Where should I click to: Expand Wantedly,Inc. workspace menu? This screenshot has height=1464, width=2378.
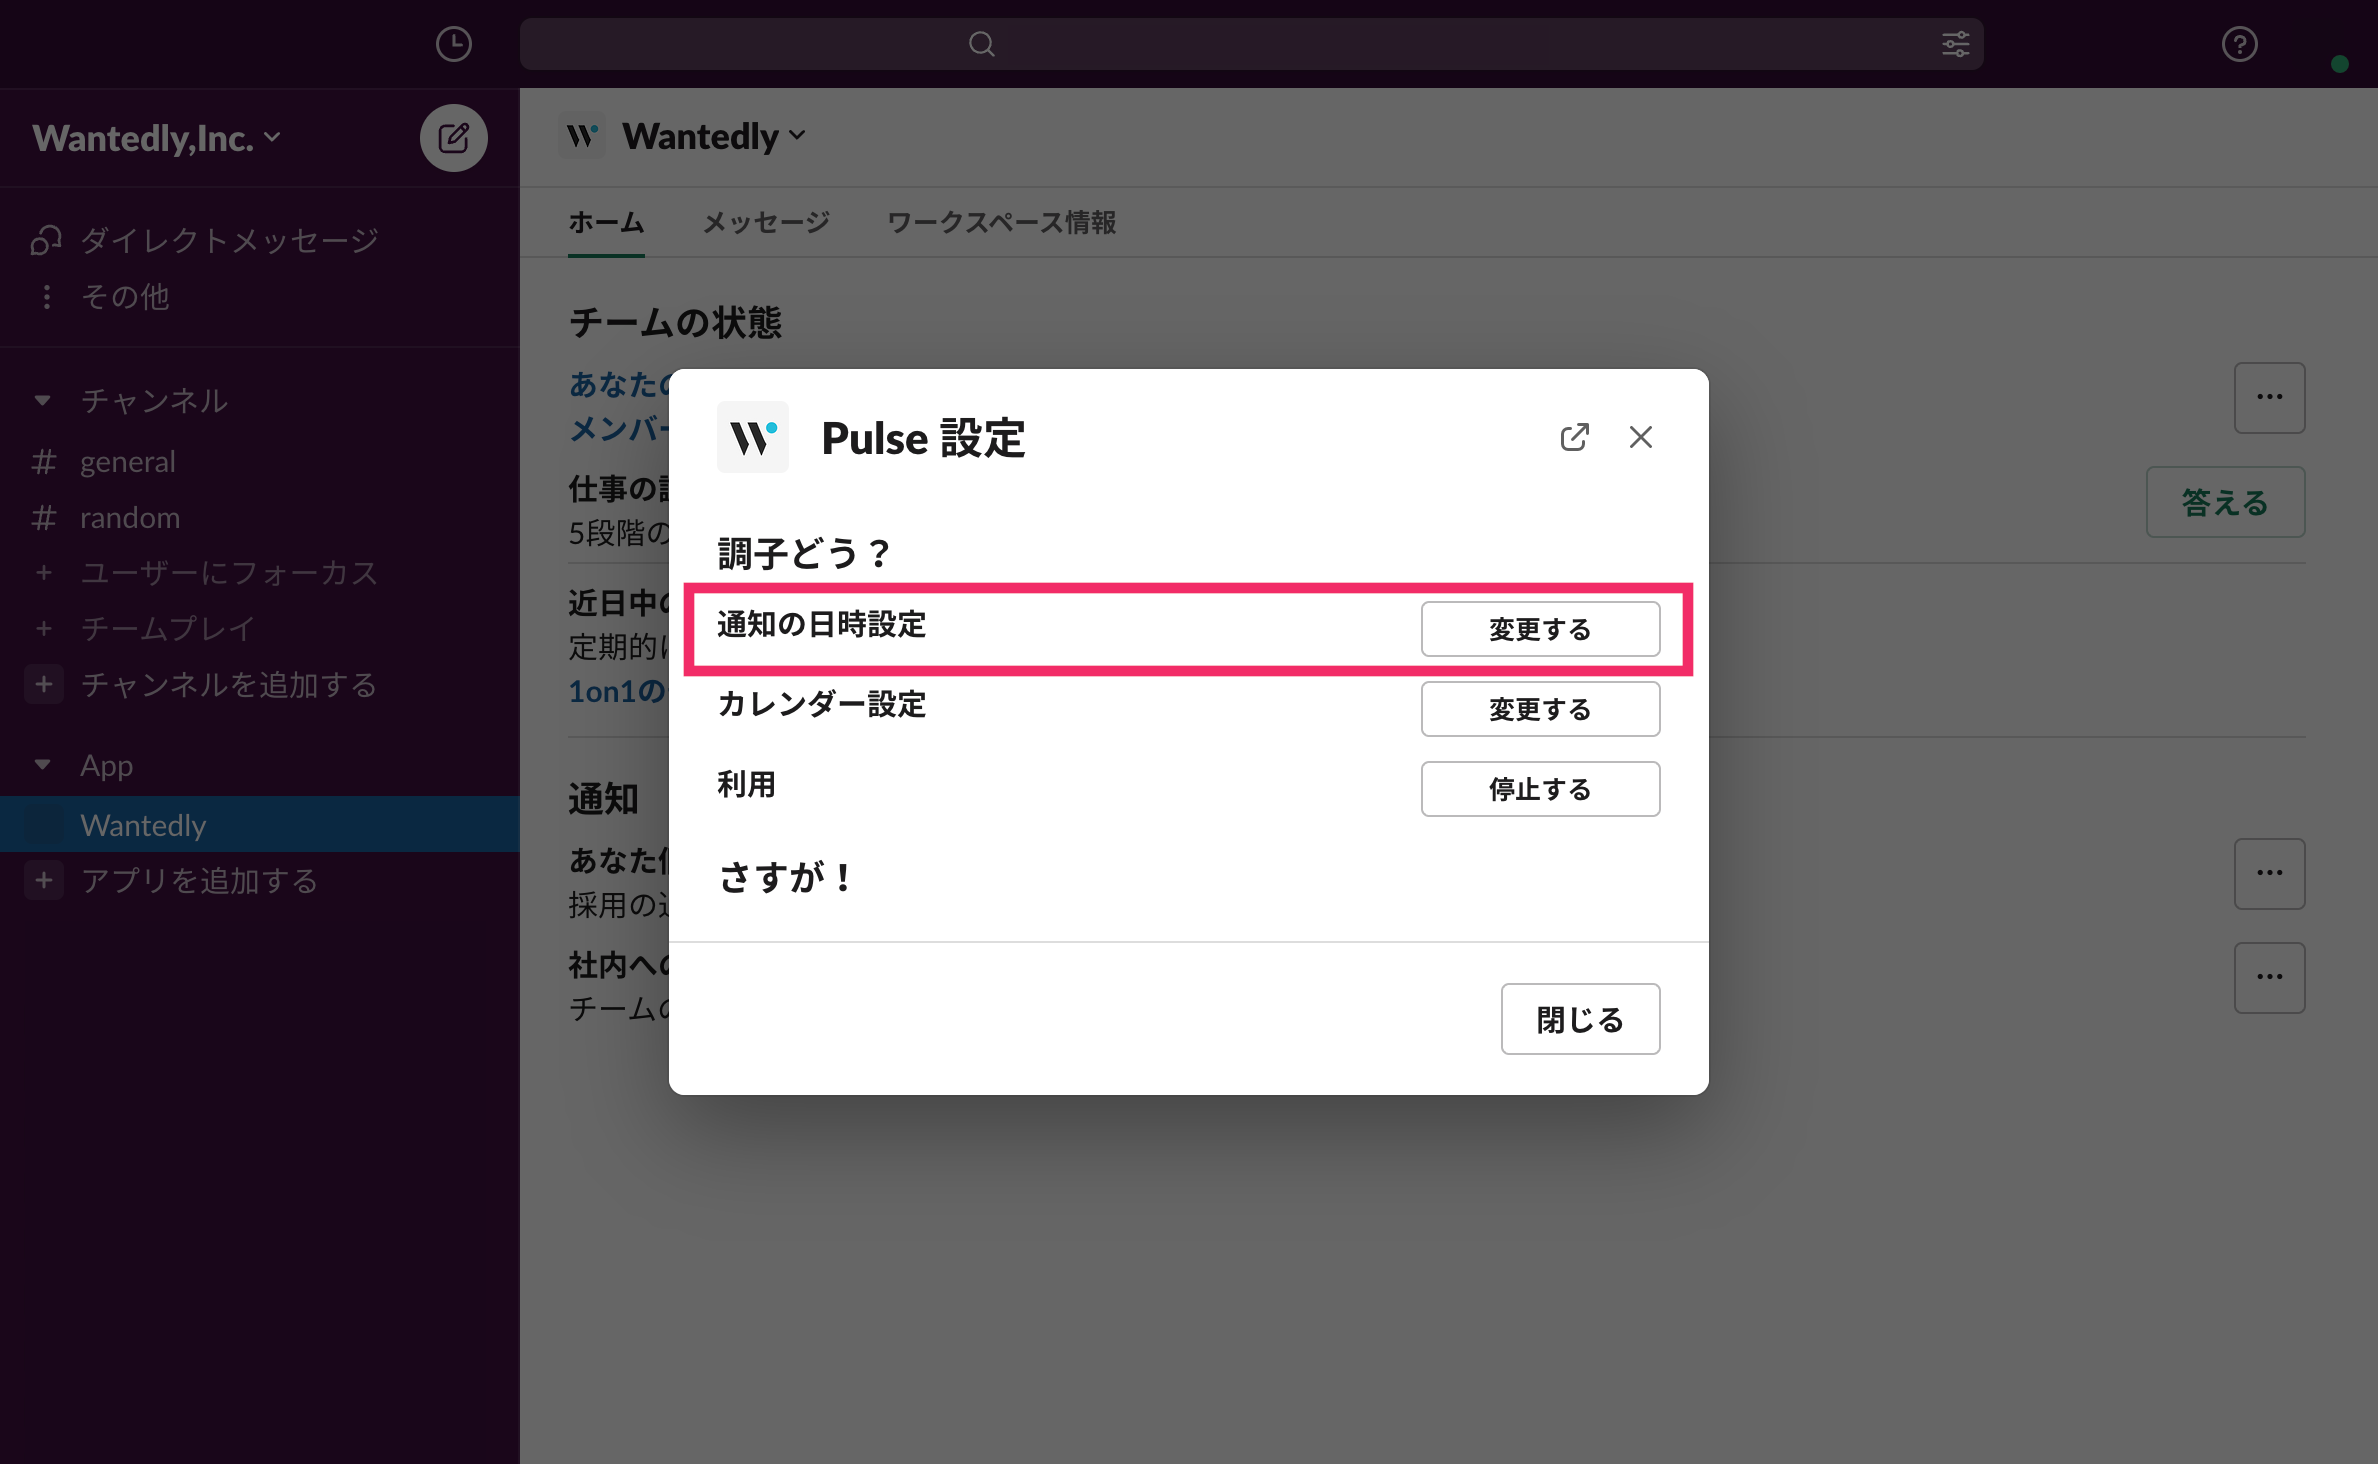coord(157,138)
